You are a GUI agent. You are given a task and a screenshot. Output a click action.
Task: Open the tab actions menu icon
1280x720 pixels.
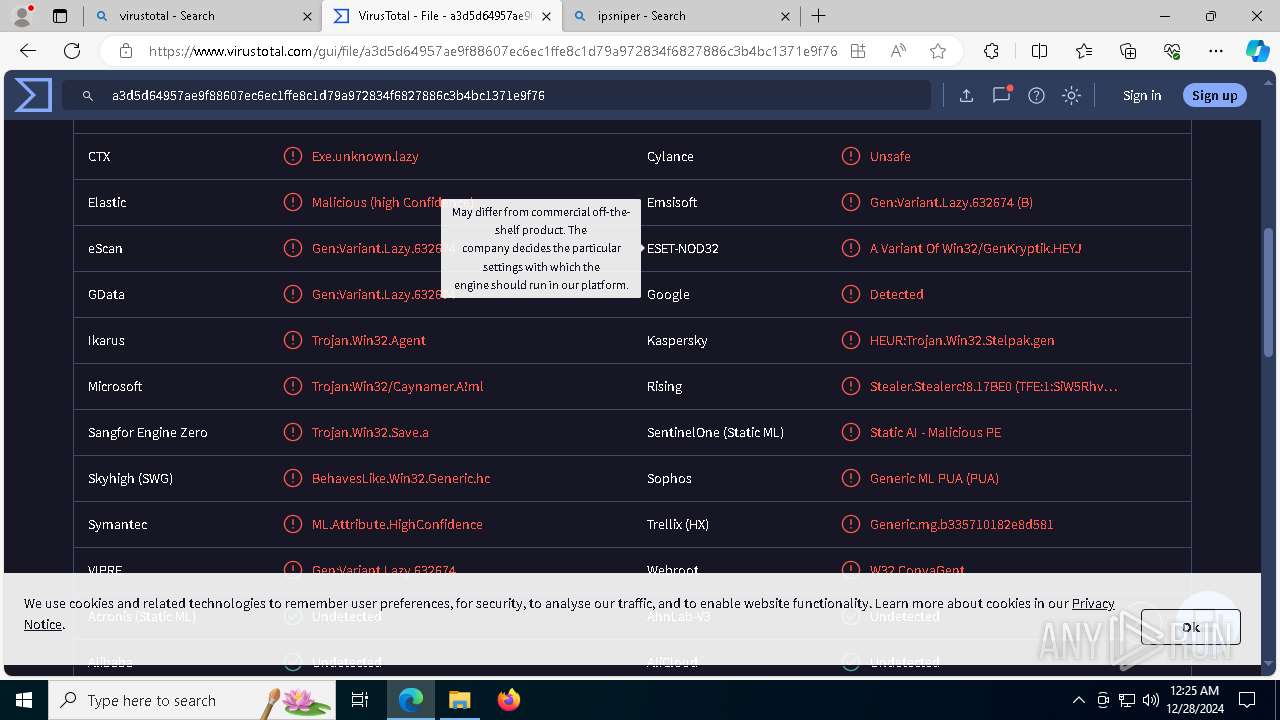click(60, 16)
